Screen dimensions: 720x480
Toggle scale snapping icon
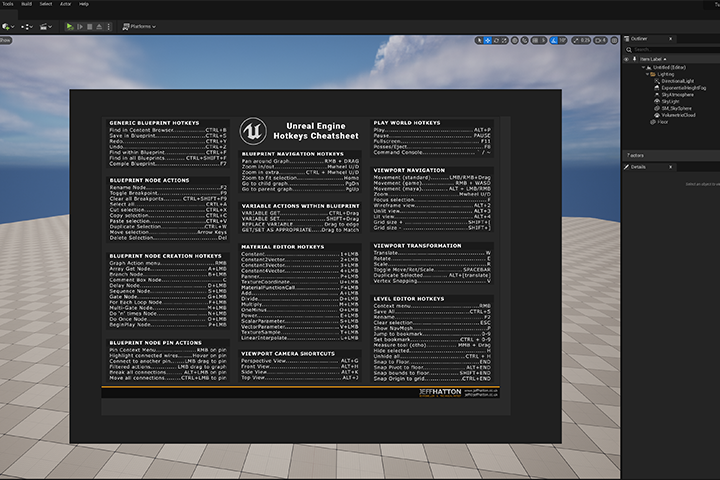pos(575,40)
